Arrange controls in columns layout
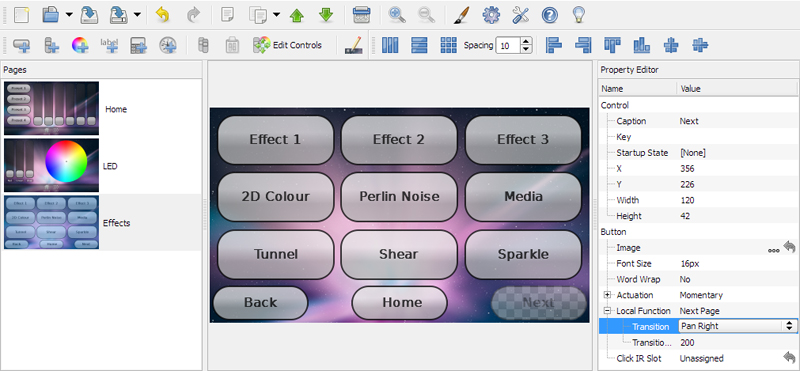 pos(390,45)
